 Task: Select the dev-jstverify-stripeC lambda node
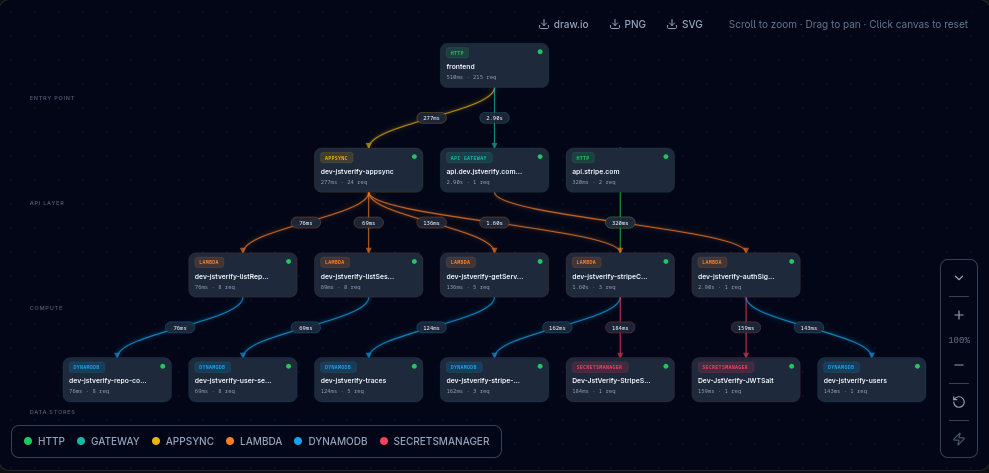point(620,275)
